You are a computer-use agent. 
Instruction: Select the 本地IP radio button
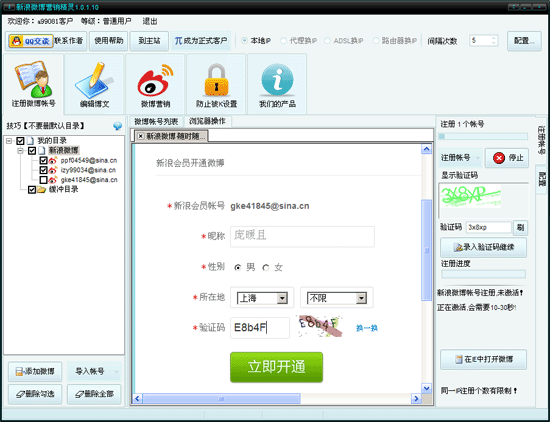[x=244, y=41]
